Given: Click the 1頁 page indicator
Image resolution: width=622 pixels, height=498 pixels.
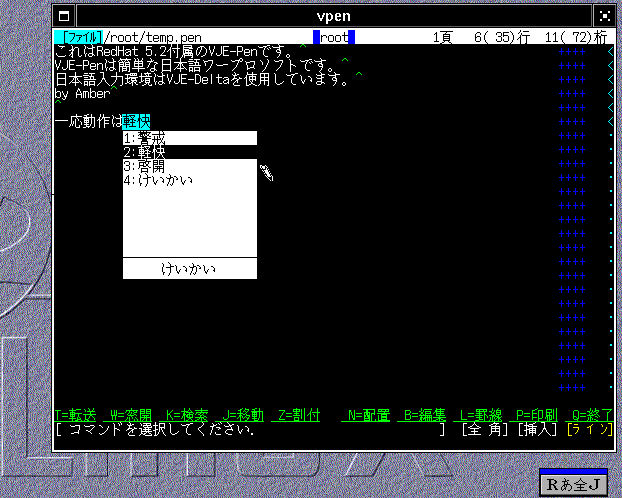Looking at the screenshot, I should 443,37.
